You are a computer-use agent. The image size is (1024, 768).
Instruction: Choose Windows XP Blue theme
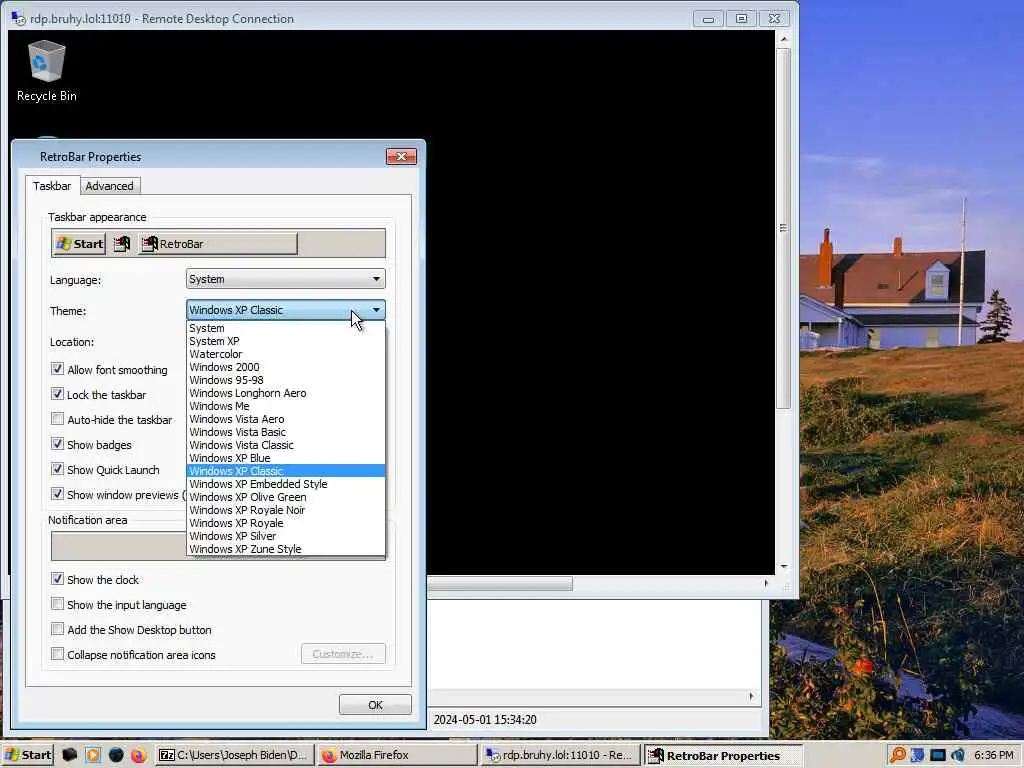(285, 458)
